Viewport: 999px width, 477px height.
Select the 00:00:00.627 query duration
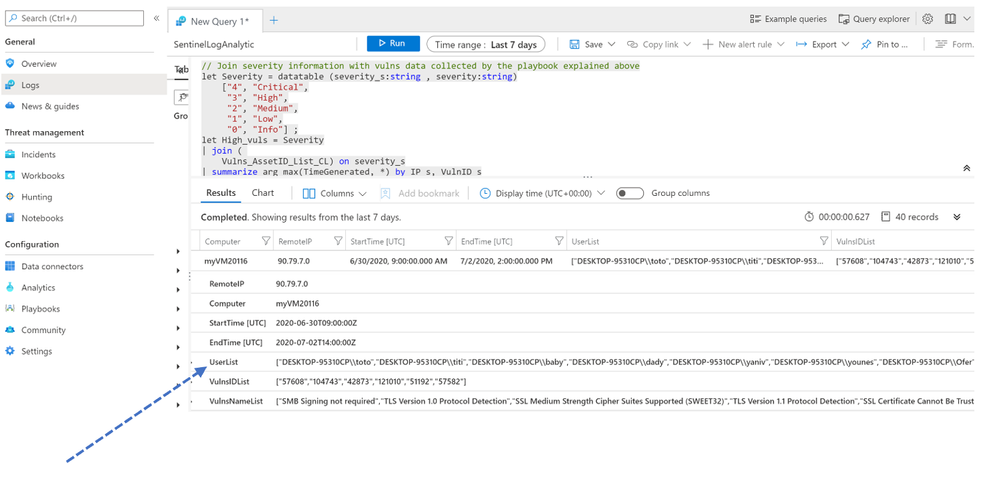click(844, 217)
